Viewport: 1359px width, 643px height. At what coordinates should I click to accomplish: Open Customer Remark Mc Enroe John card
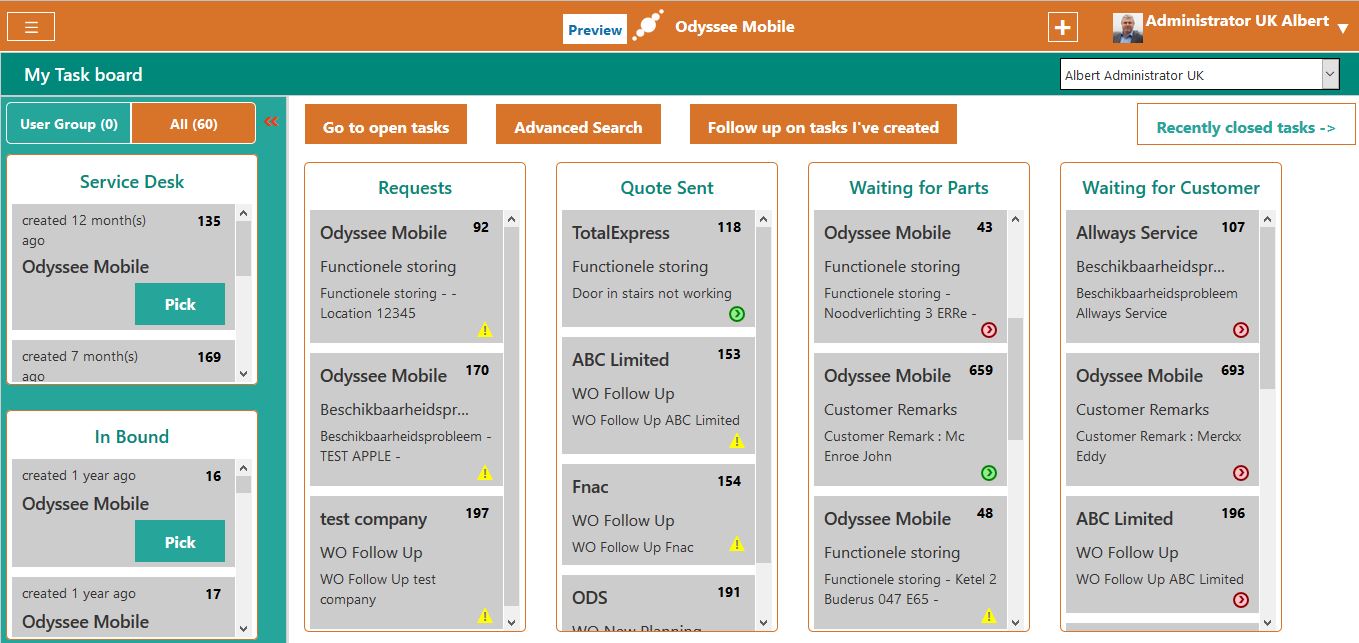coord(910,419)
